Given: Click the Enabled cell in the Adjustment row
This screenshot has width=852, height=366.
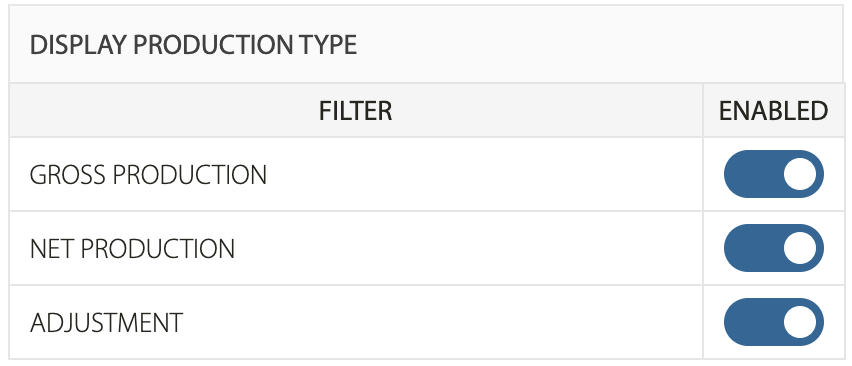Looking at the screenshot, I should (774, 322).
